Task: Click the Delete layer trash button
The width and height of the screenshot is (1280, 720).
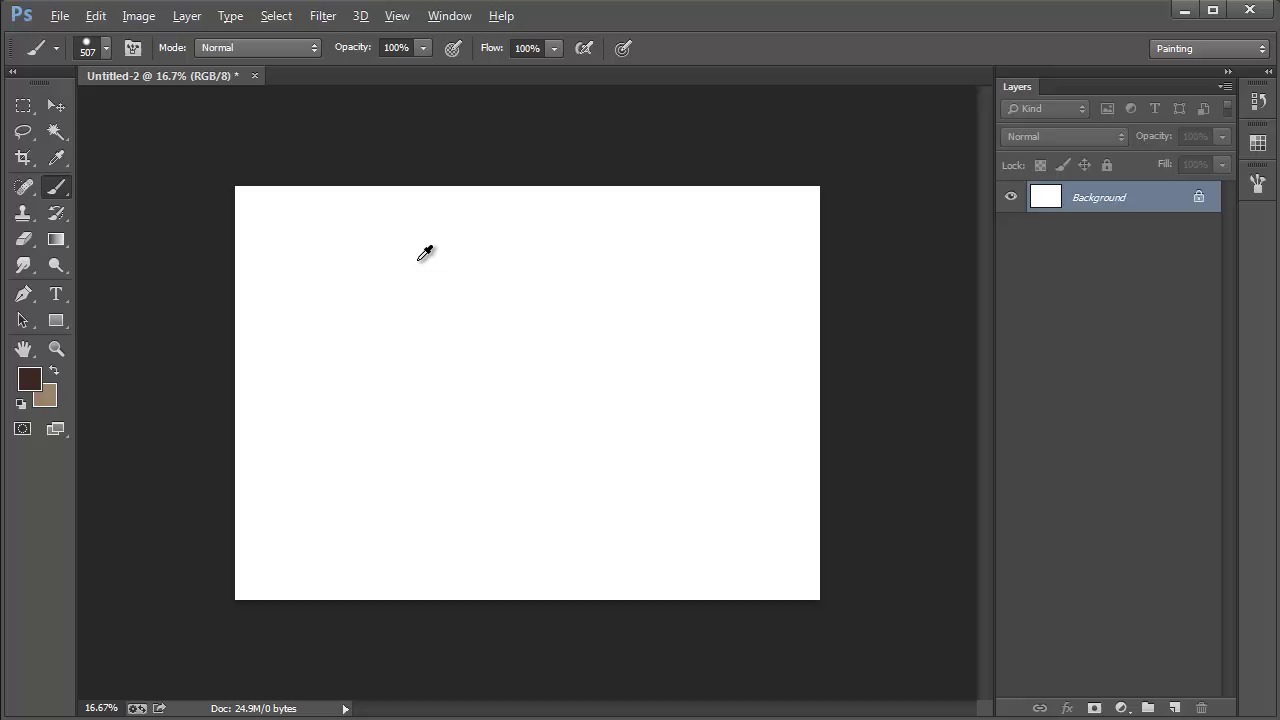Action: point(1202,708)
